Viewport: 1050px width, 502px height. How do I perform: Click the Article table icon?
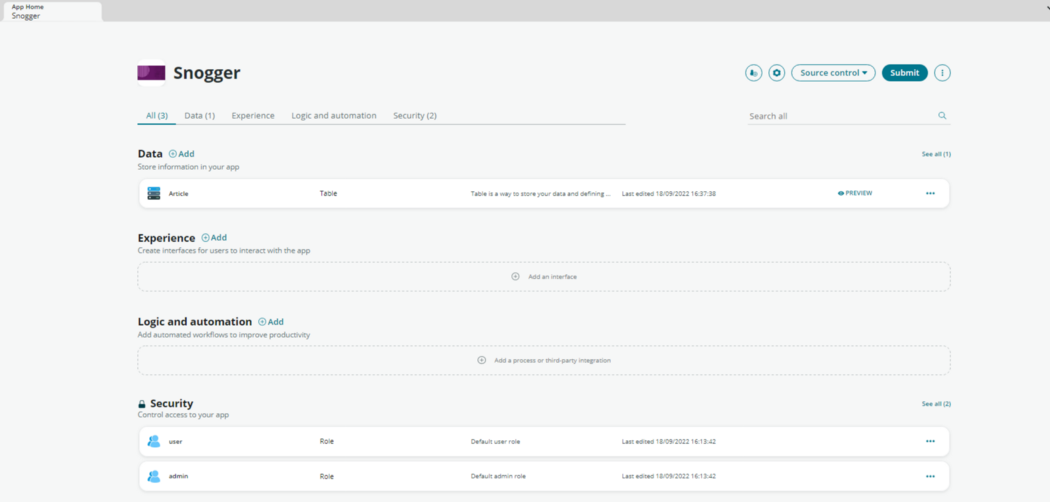[154, 193]
